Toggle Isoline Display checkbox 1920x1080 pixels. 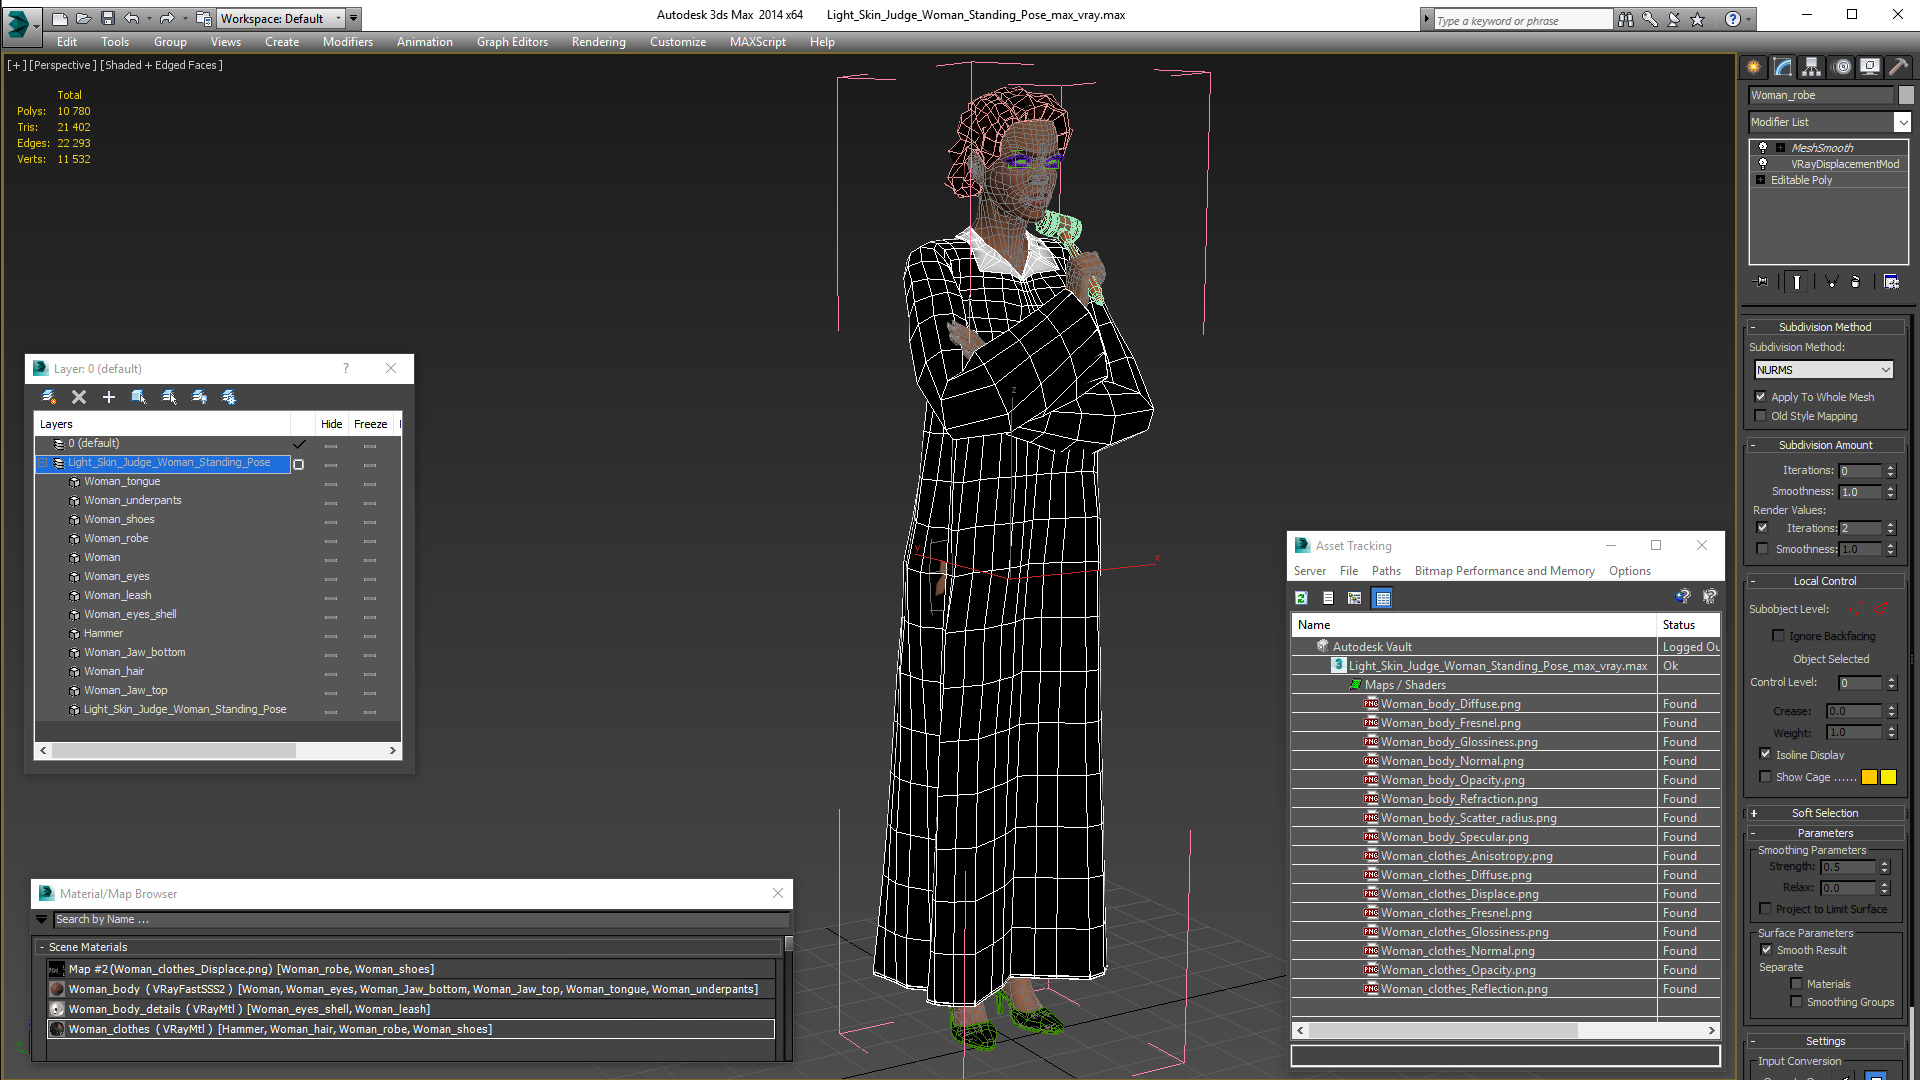pos(1765,754)
